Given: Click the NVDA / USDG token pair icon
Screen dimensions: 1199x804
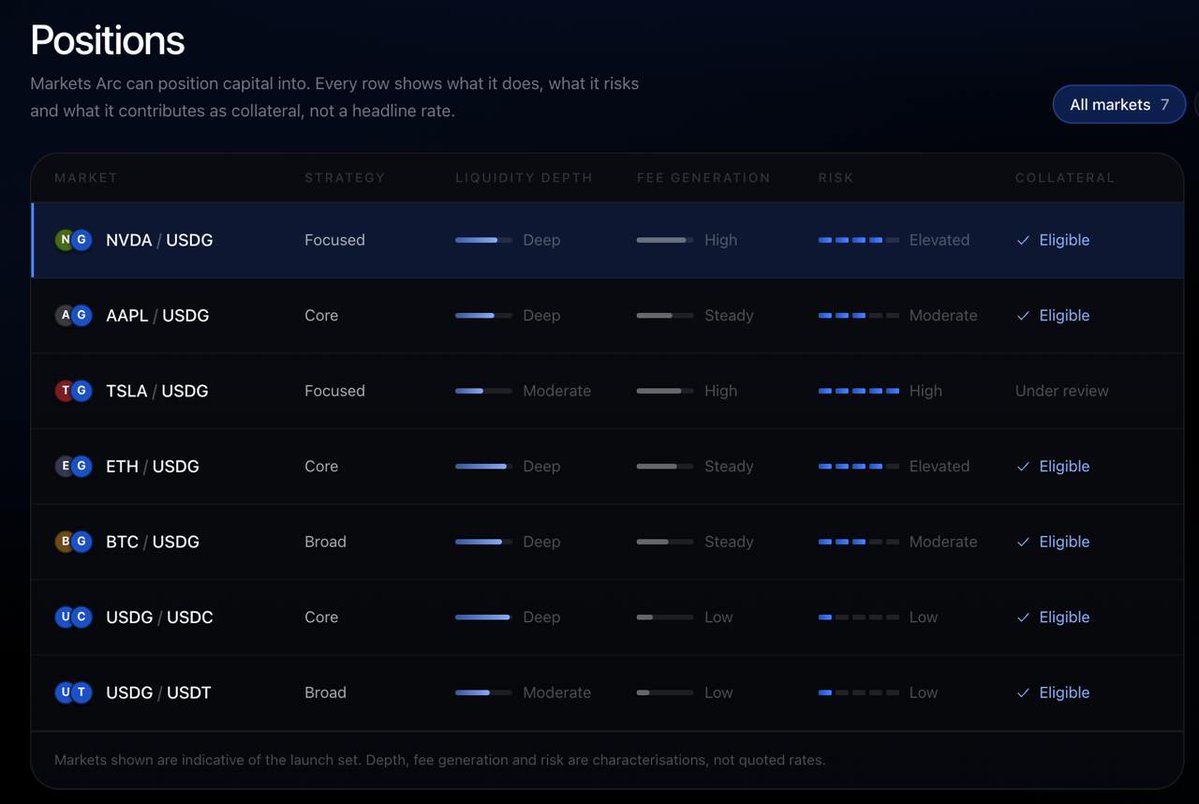Looking at the screenshot, I should (73, 239).
